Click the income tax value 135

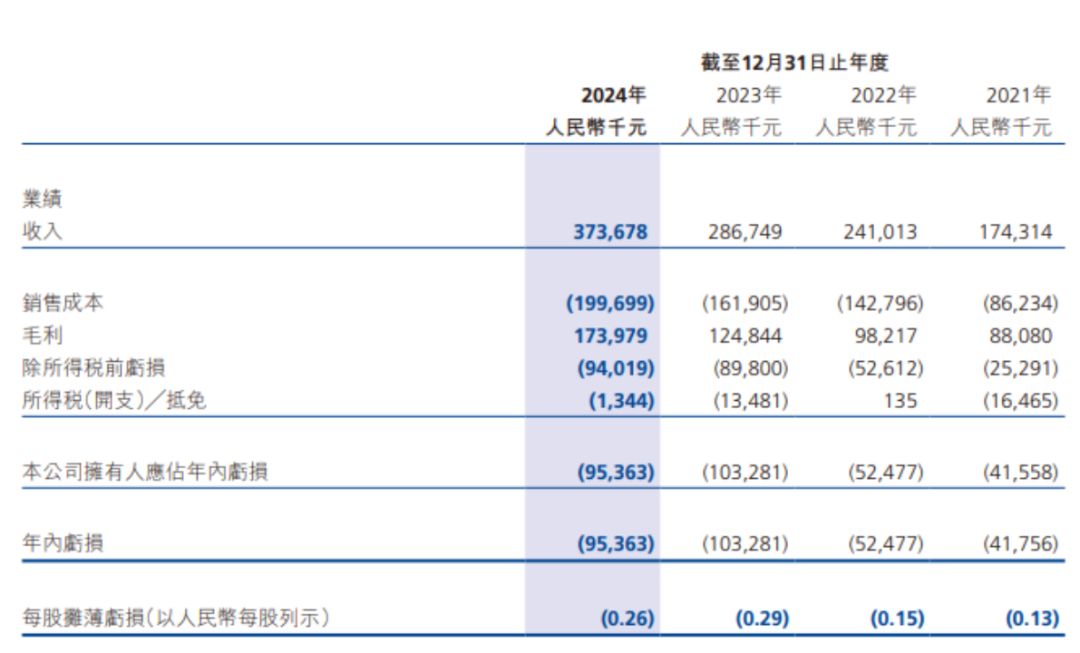coord(900,401)
